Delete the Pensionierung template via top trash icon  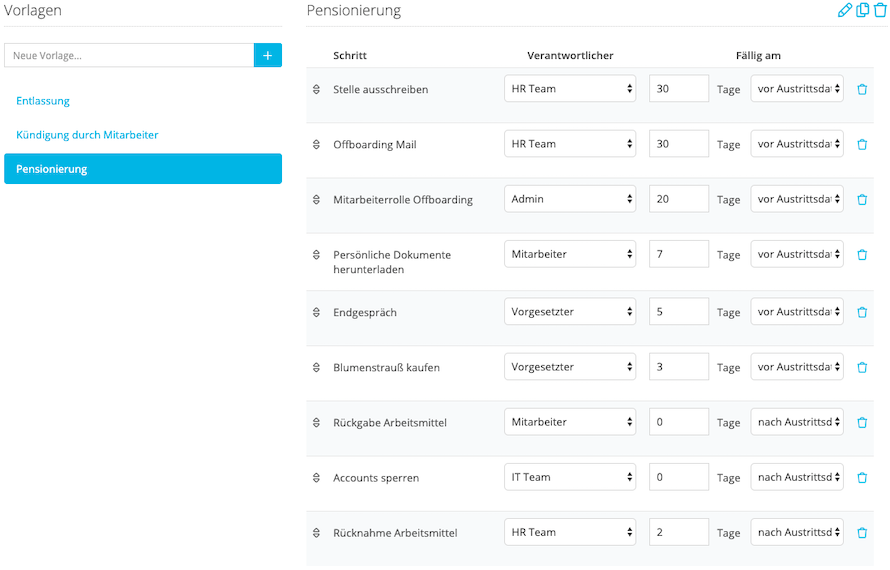(880, 10)
